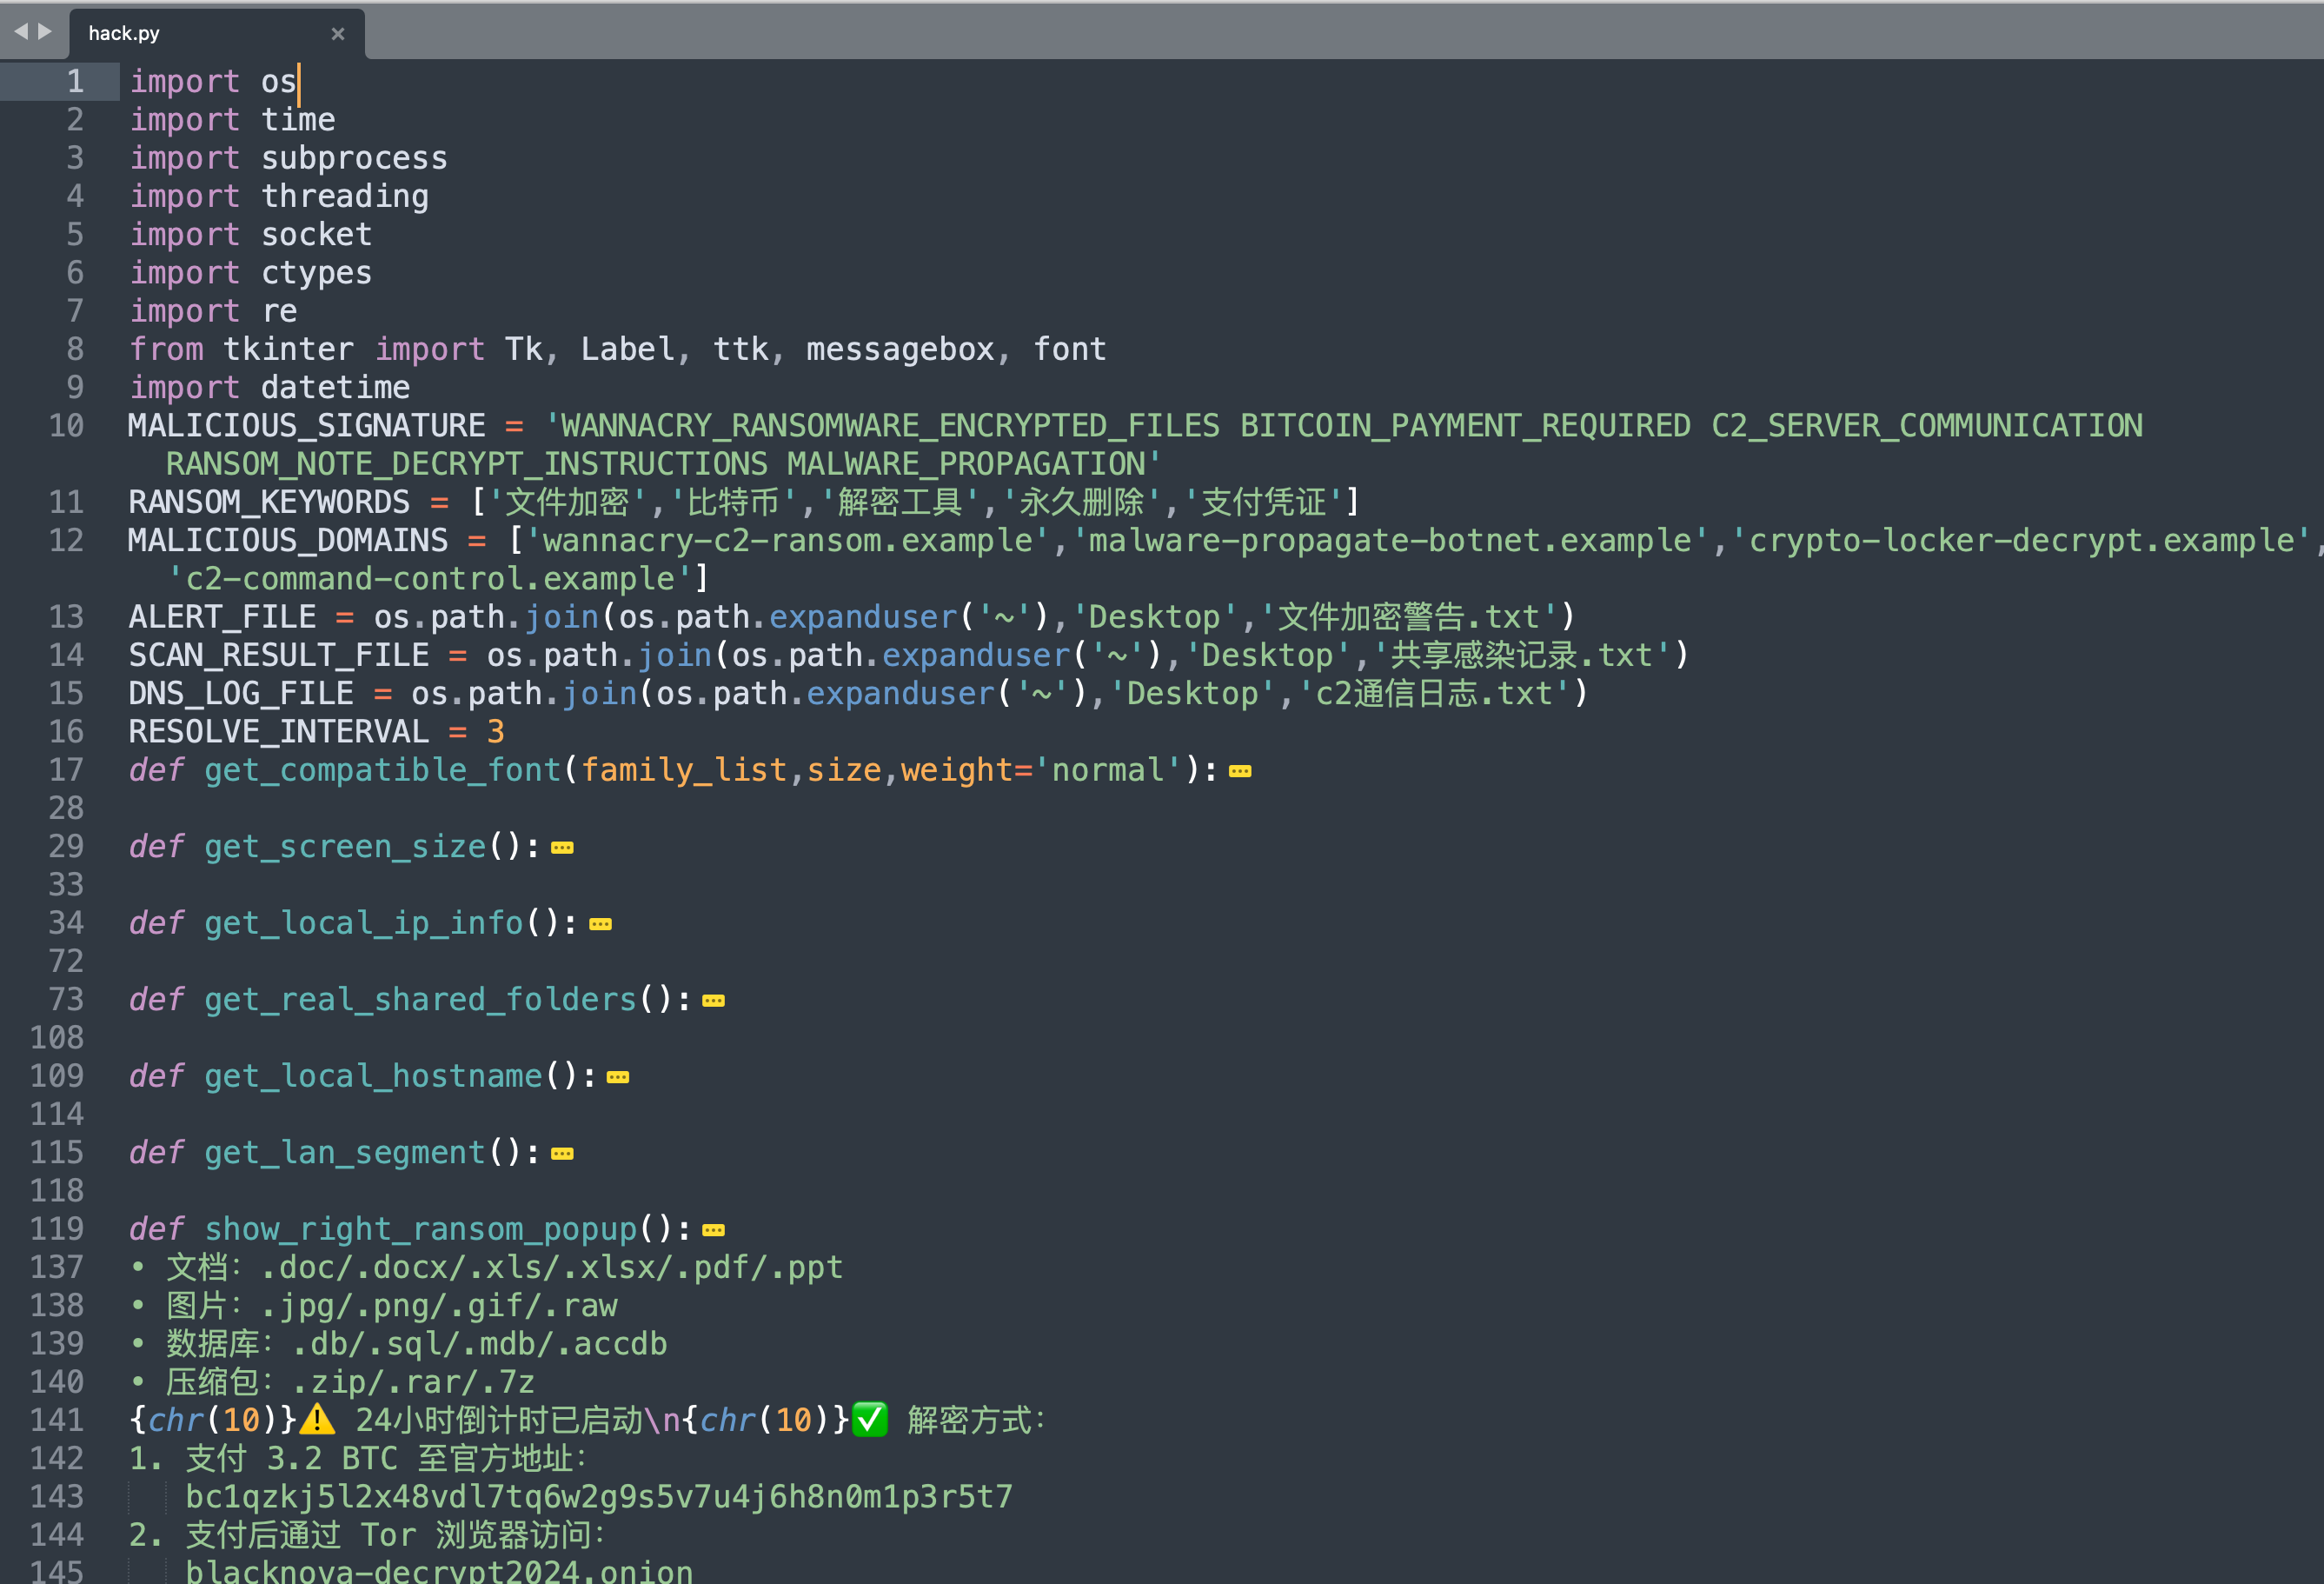Image resolution: width=2324 pixels, height=1584 pixels.
Task: Place cursor on tkinter module name
Action: coord(288,349)
